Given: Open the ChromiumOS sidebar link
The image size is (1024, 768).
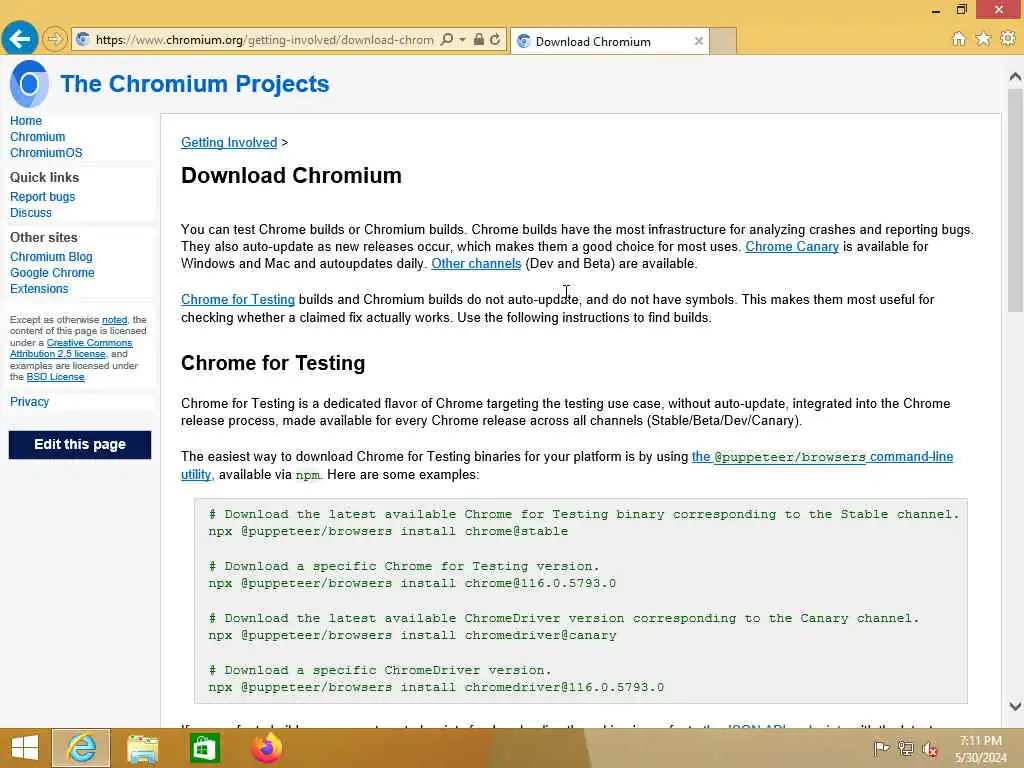Looking at the screenshot, I should (46, 153).
